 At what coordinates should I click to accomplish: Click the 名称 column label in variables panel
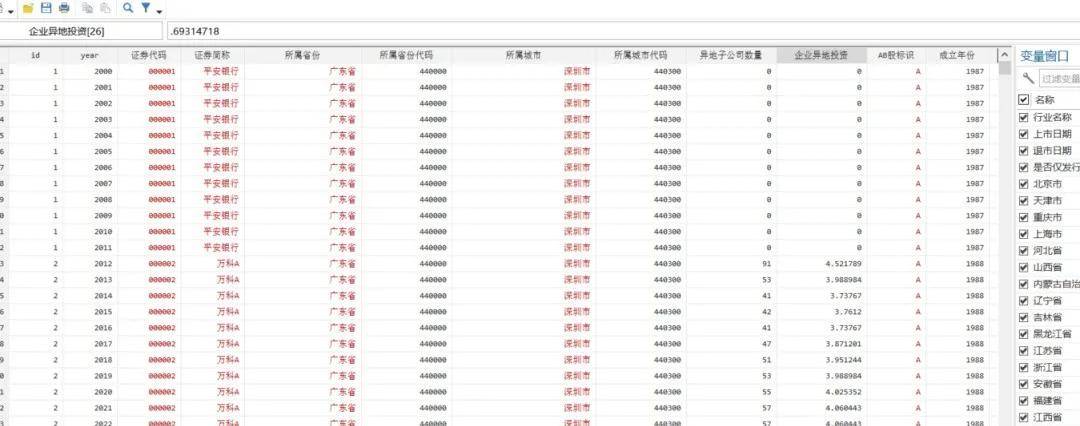click(1044, 100)
